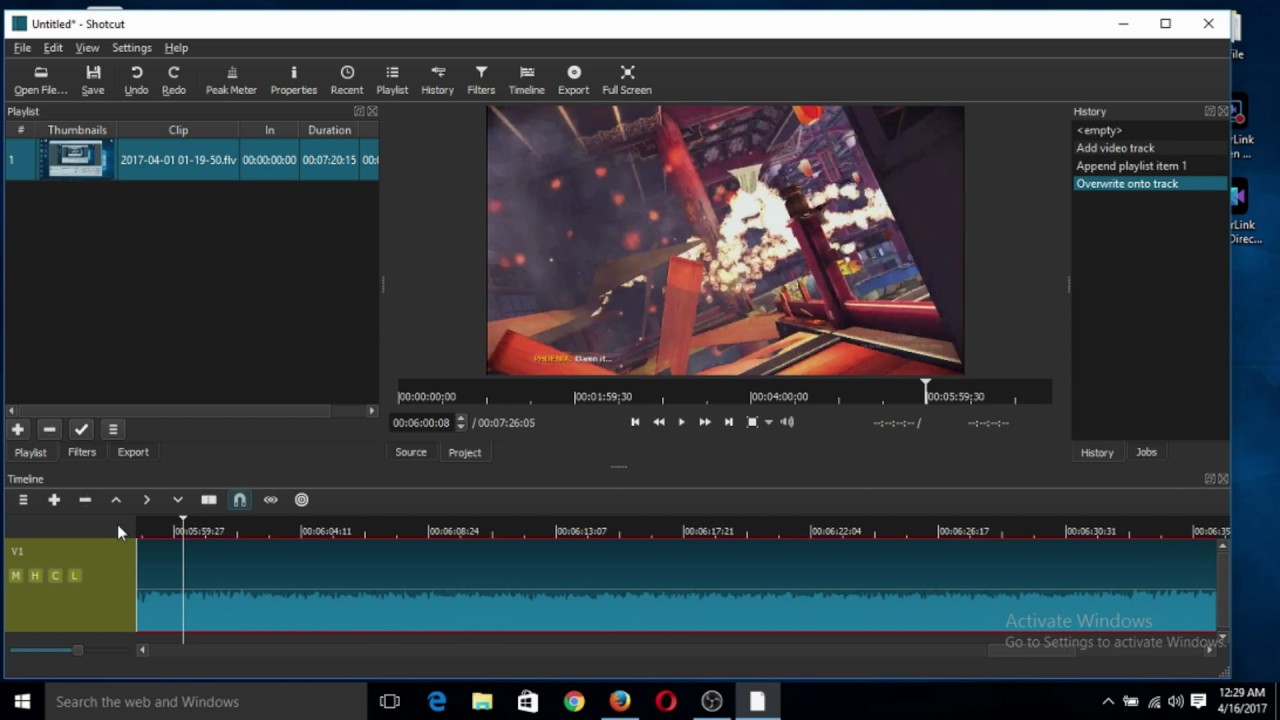
Task: Add the source to playlist with plus
Action: pos(18,429)
